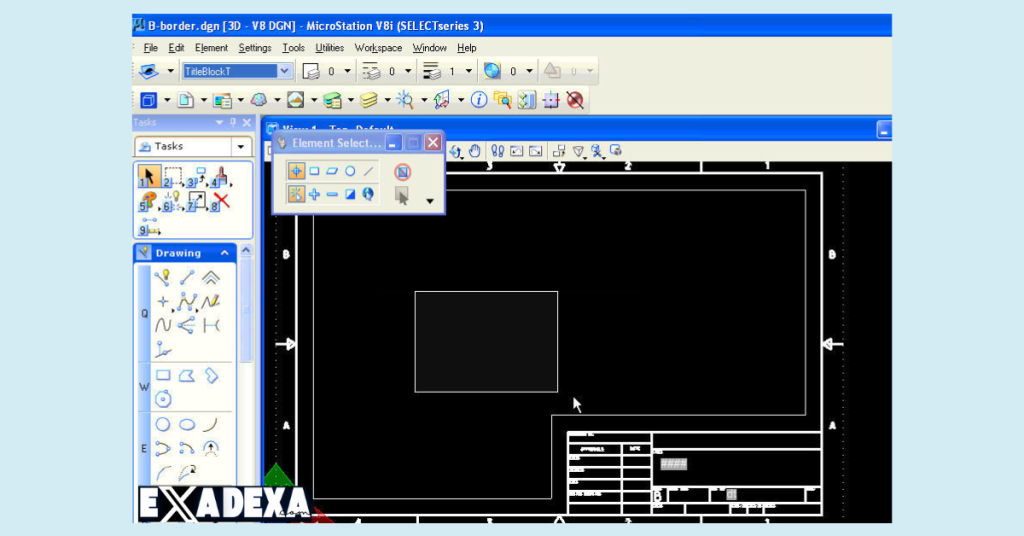The width and height of the screenshot is (1024, 536).
Task: Choose the Measure tool numbered 9
Action: [150, 226]
